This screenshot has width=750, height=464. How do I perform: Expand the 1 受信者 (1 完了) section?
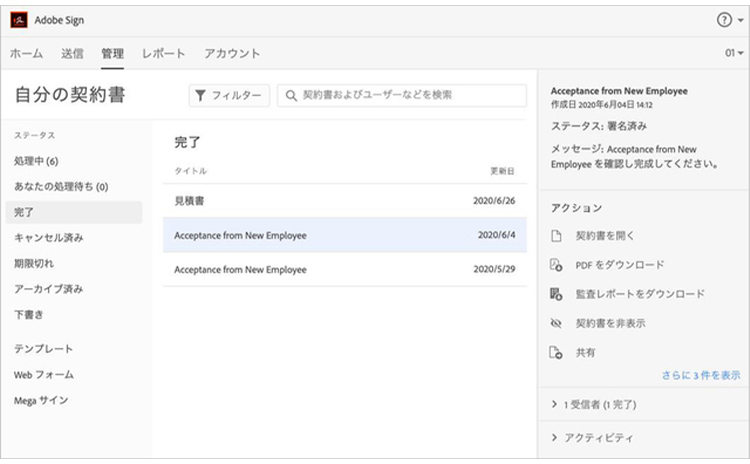594,405
